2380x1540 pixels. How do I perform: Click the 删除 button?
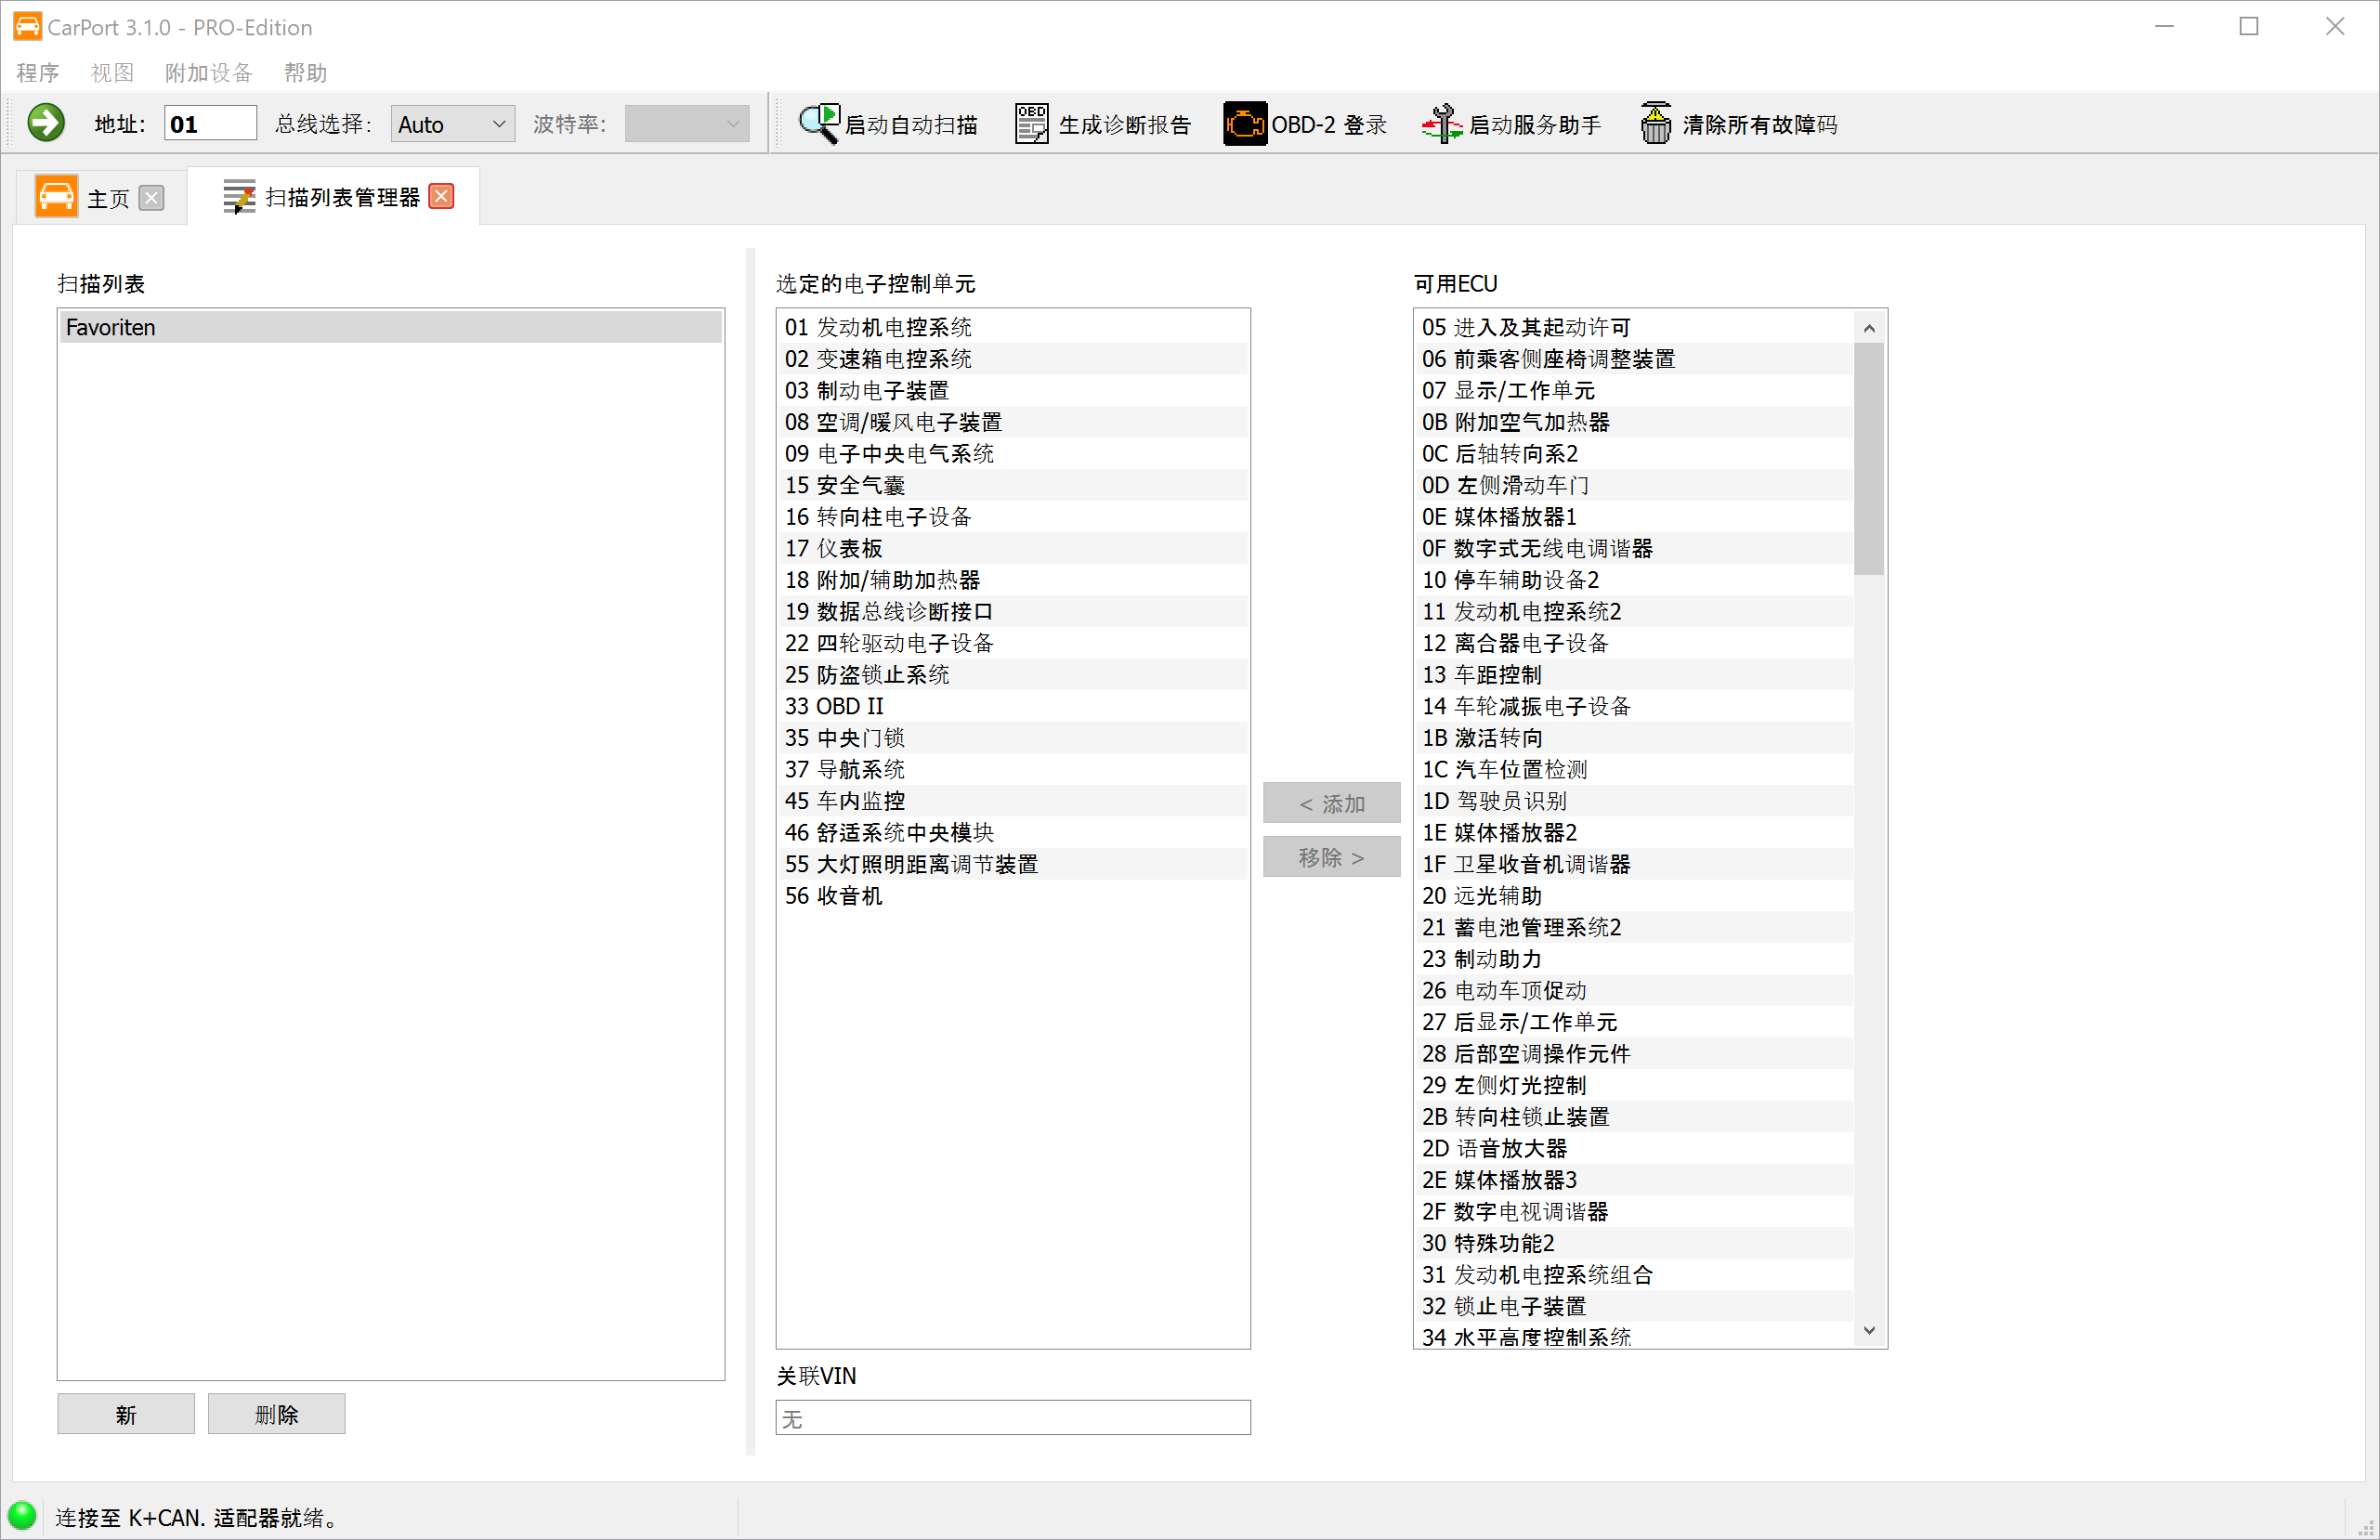tap(276, 1414)
